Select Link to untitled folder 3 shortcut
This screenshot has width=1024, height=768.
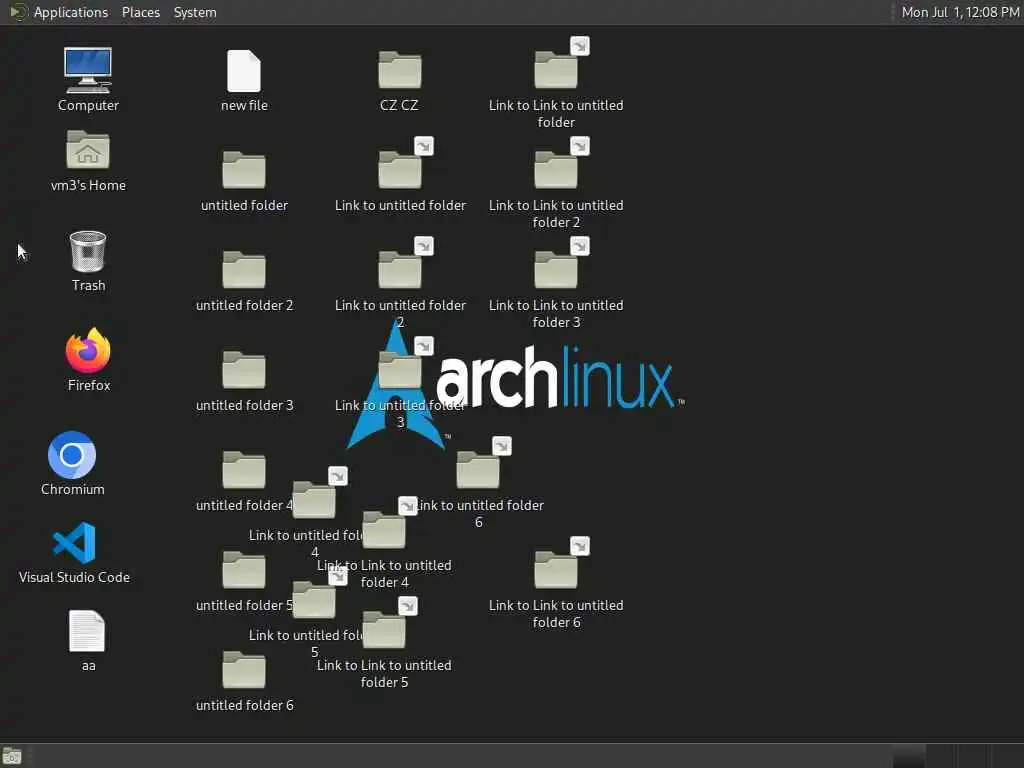click(400, 370)
